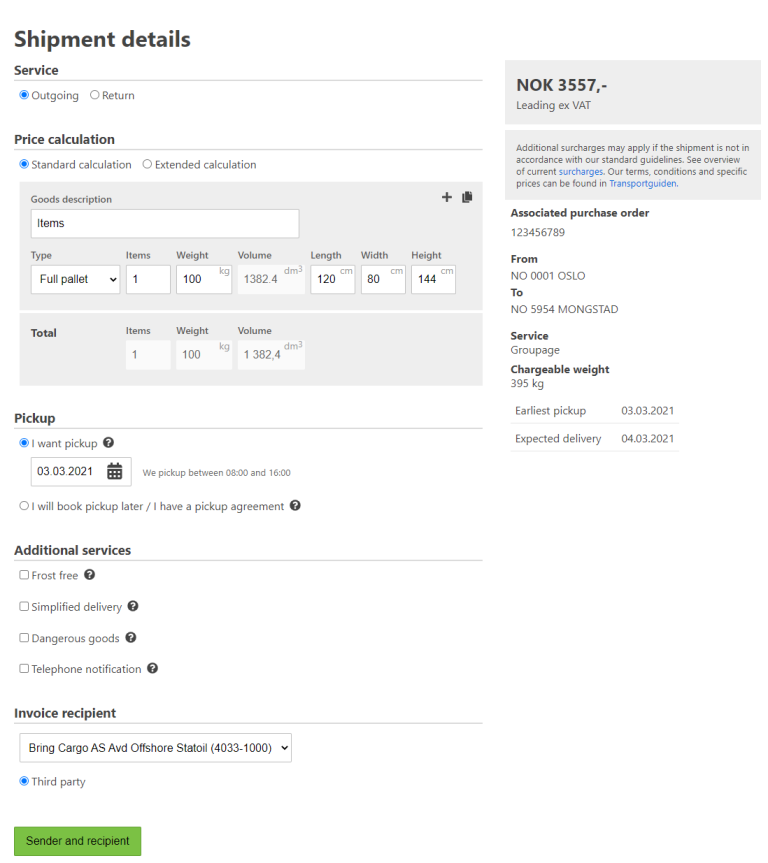Click the Sender and recipient button

[x=78, y=841]
